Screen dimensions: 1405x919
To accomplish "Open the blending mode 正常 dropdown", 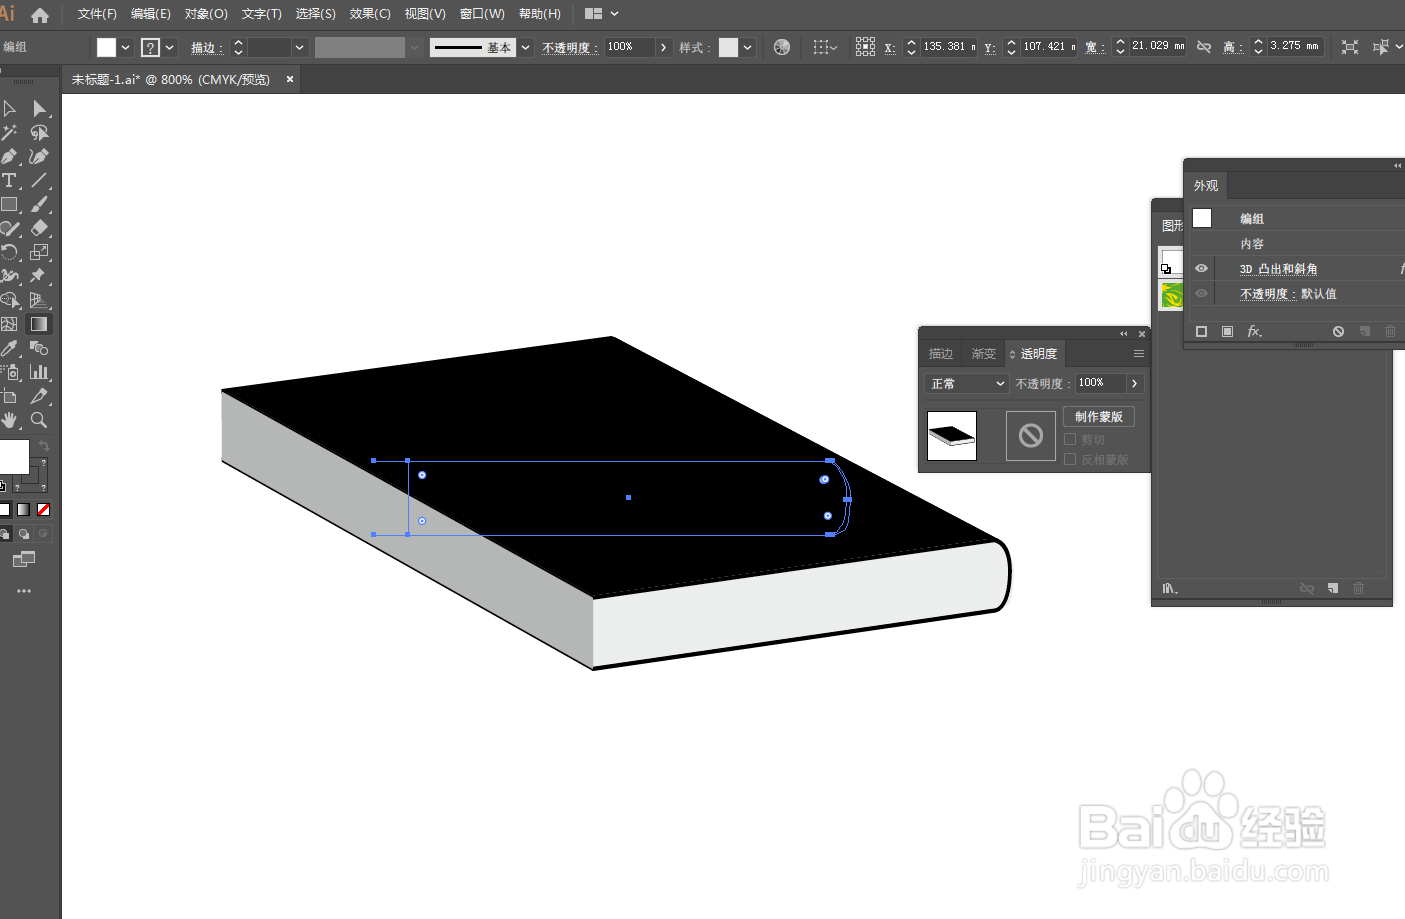I will pos(967,384).
